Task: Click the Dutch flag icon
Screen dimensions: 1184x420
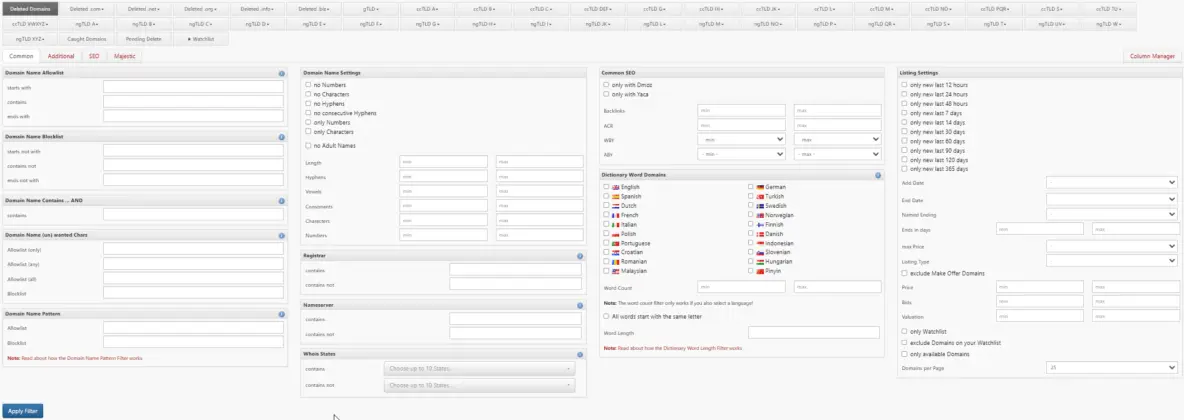Action: click(x=615, y=205)
